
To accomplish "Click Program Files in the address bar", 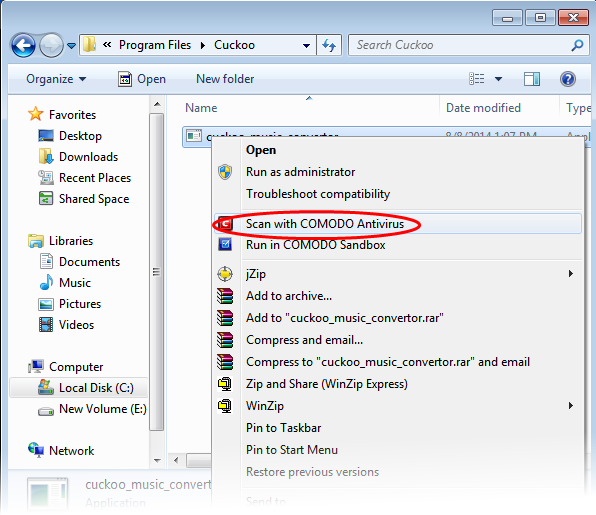I will click(155, 45).
